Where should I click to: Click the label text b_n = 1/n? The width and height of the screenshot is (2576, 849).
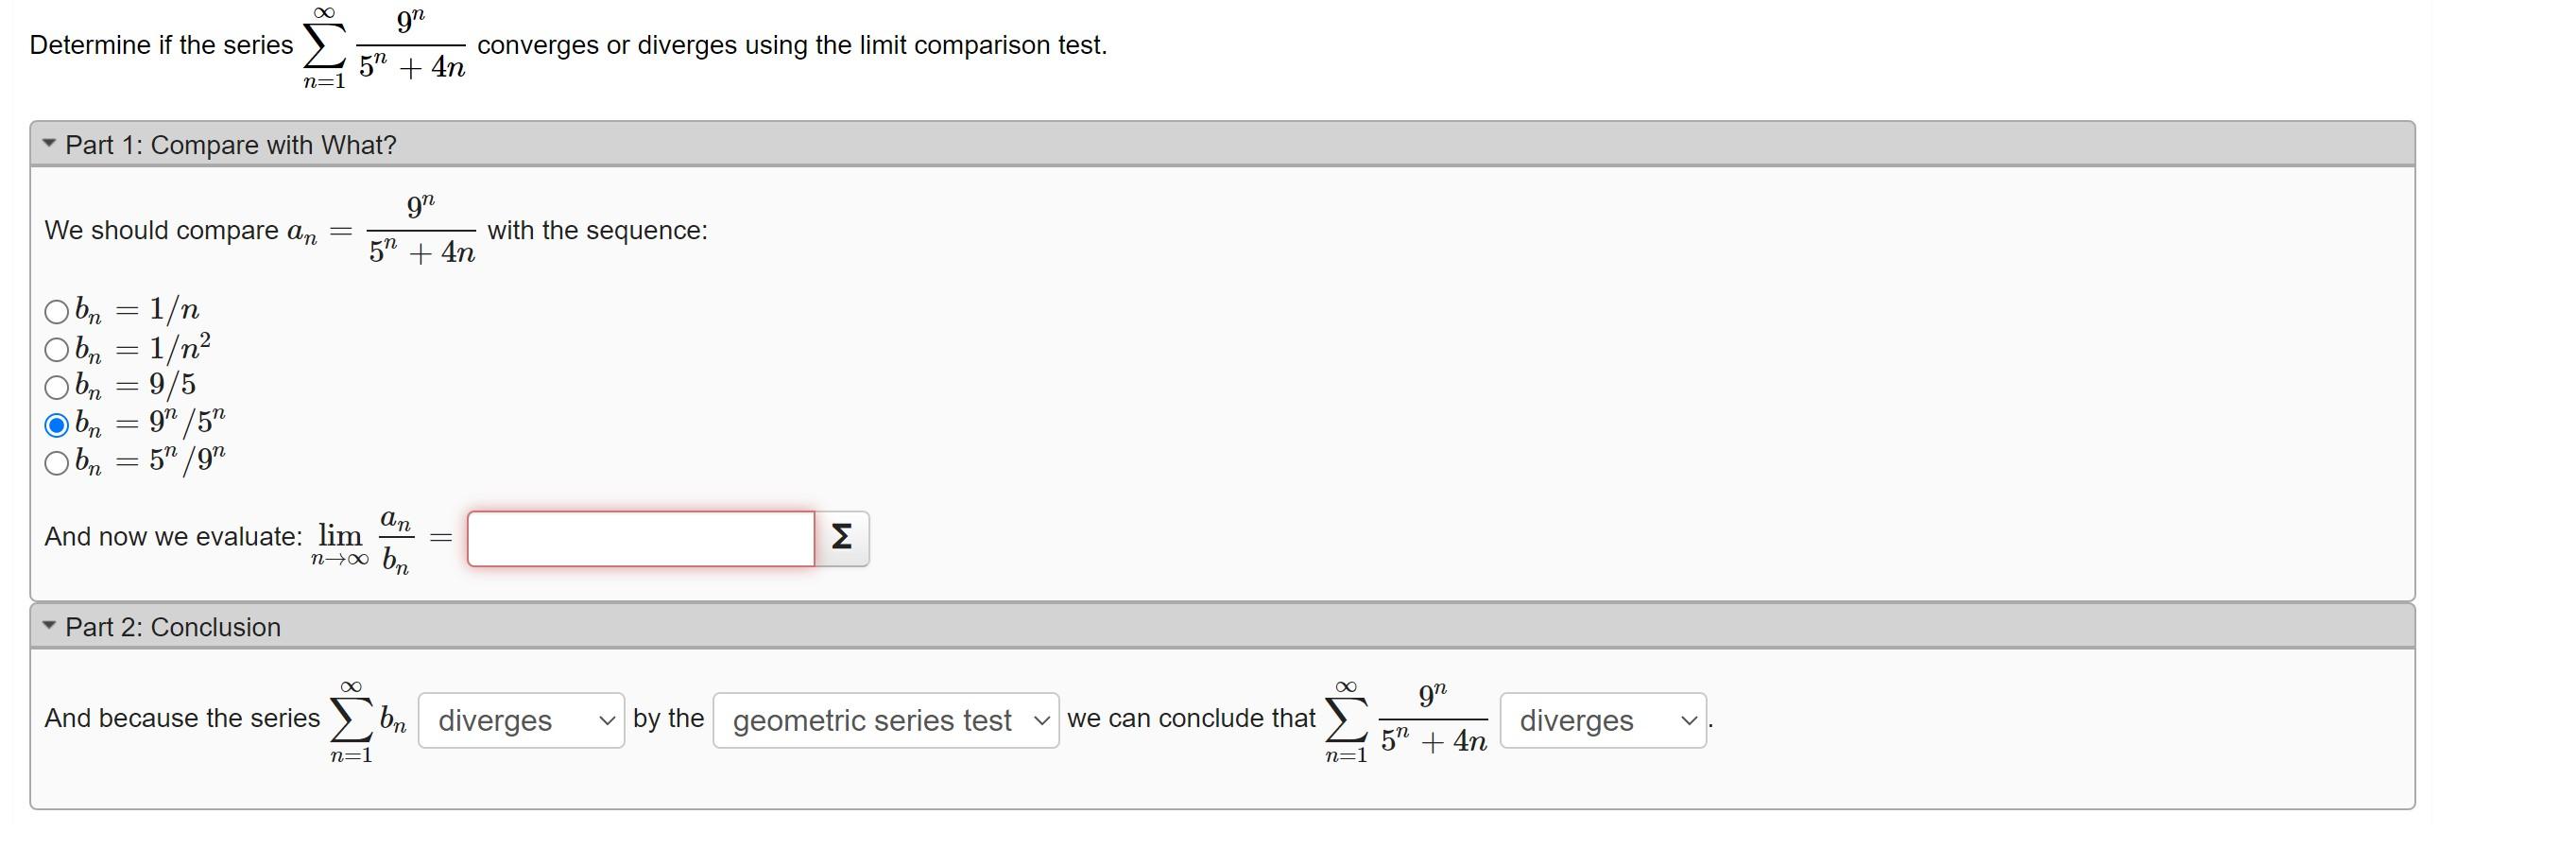pyautogui.click(x=138, y=310)
